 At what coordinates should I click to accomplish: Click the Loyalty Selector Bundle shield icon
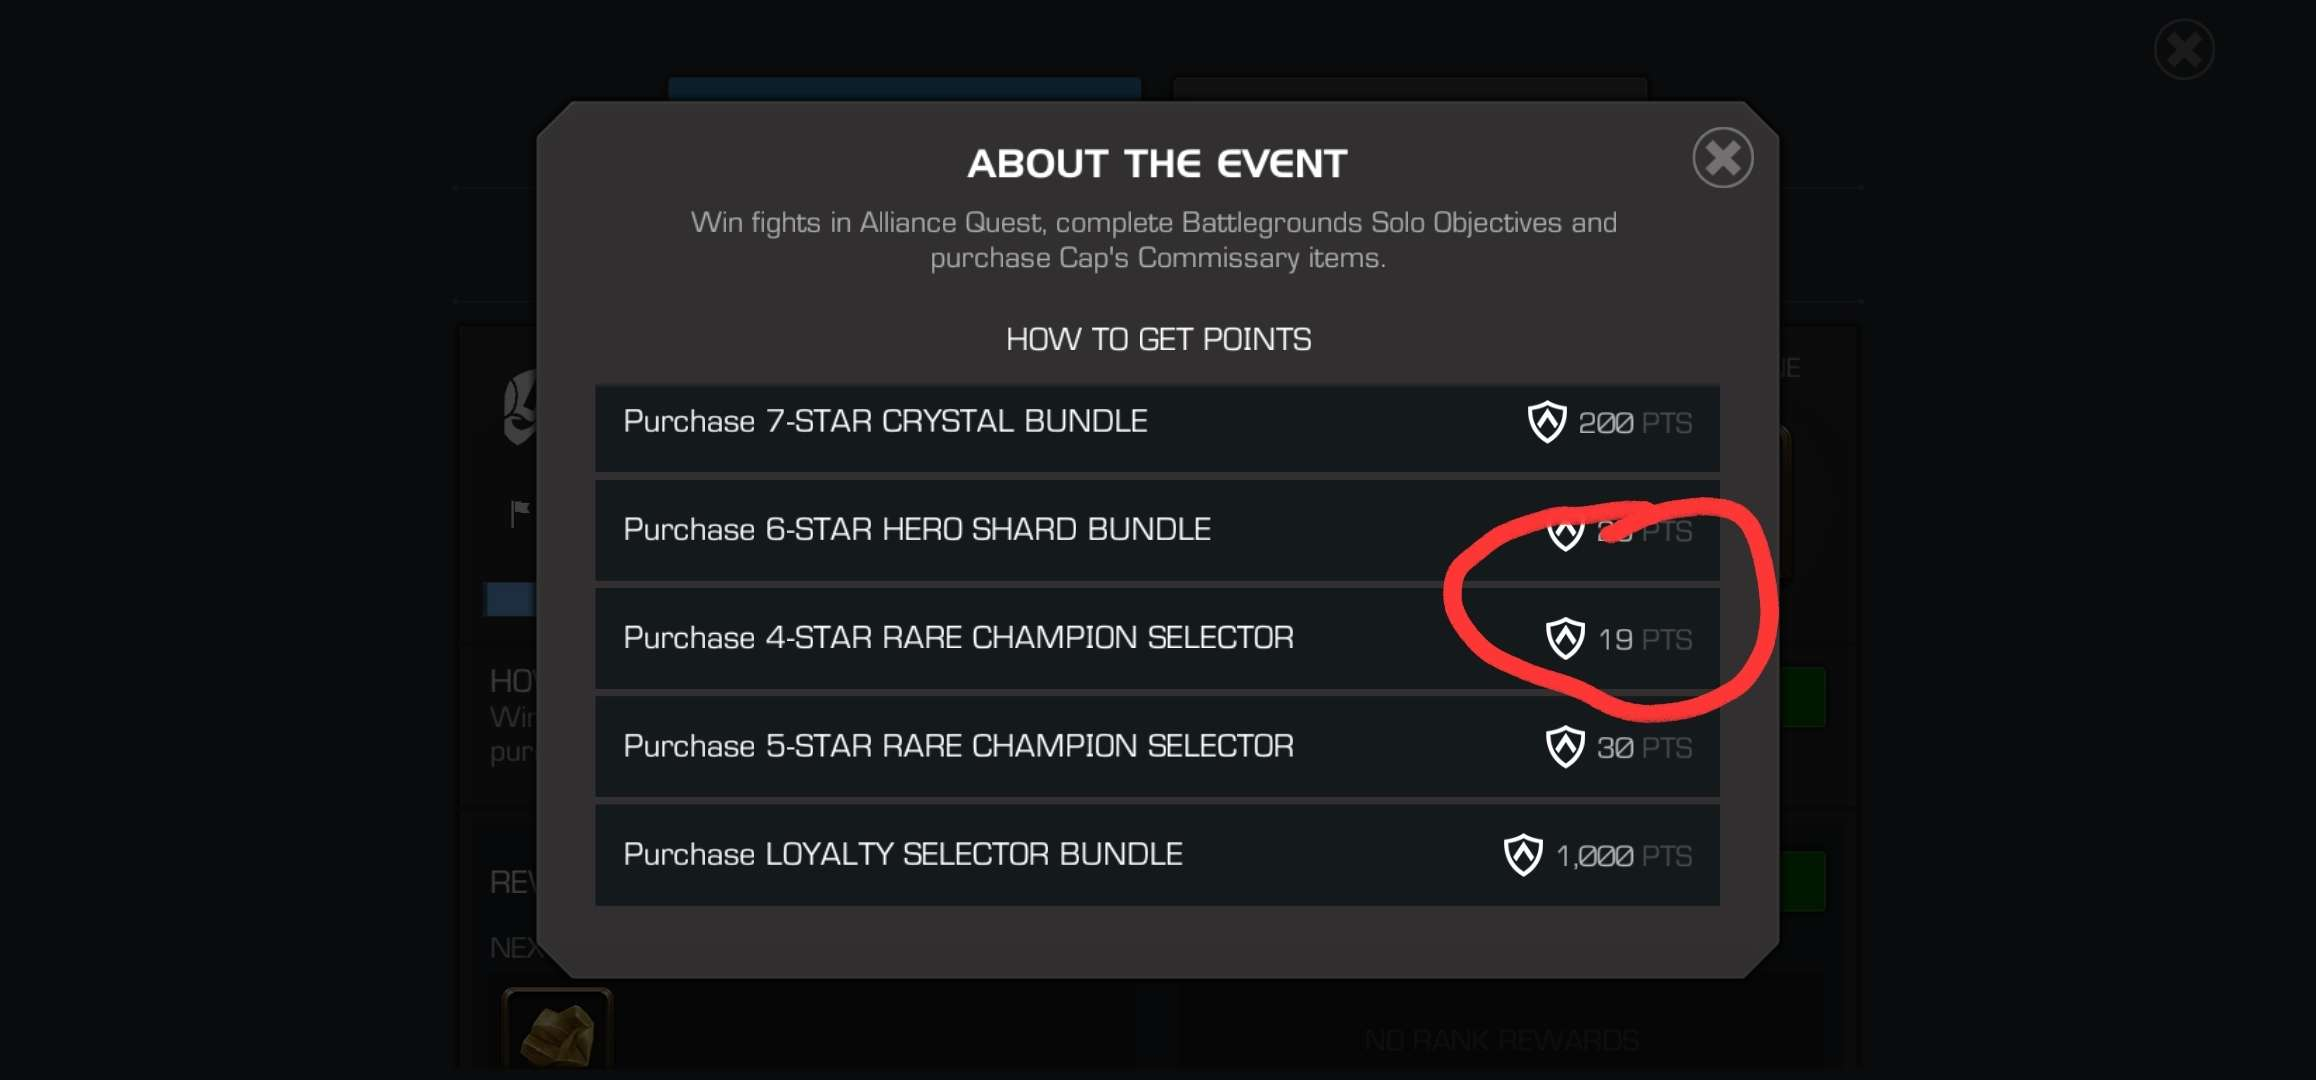pos(1523,855)
